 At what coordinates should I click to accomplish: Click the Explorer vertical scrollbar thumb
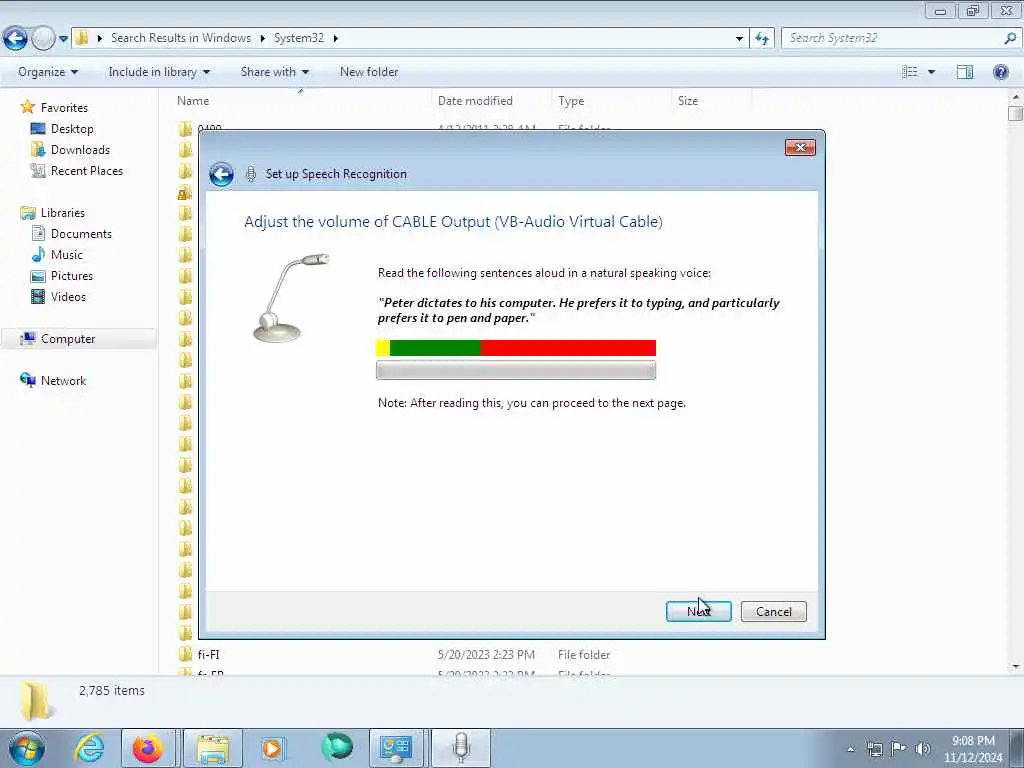[x=1015, y=114]
